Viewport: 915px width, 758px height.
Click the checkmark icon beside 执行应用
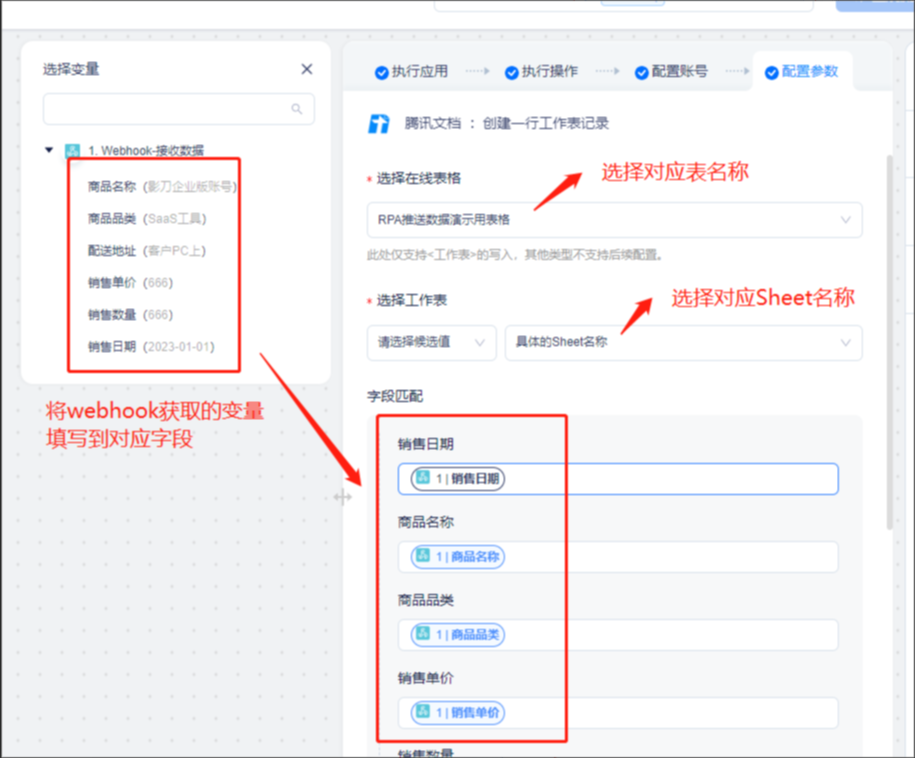click(382, 72)
